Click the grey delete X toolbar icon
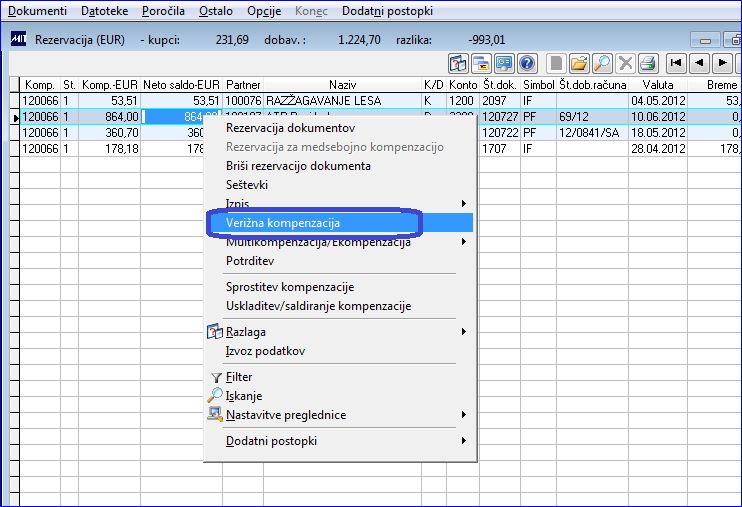Image resolution: width=742 pixels, height=507 pixels. [x=625, y=63]
